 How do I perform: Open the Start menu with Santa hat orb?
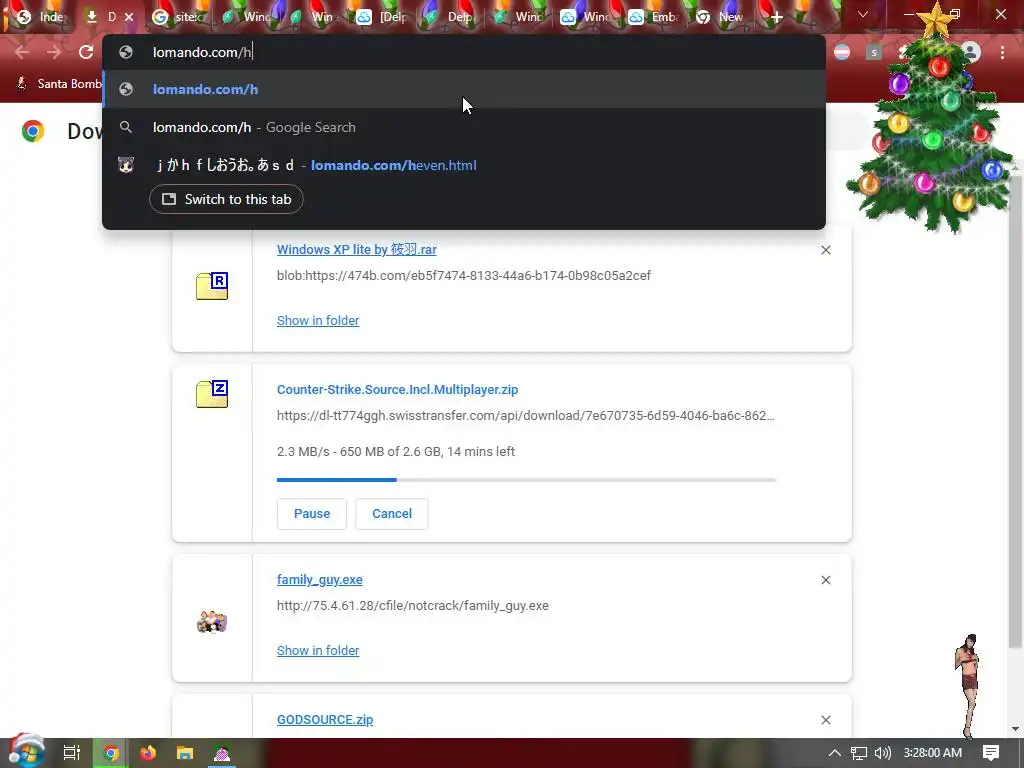pyautogui.click(x=25, y=752)
